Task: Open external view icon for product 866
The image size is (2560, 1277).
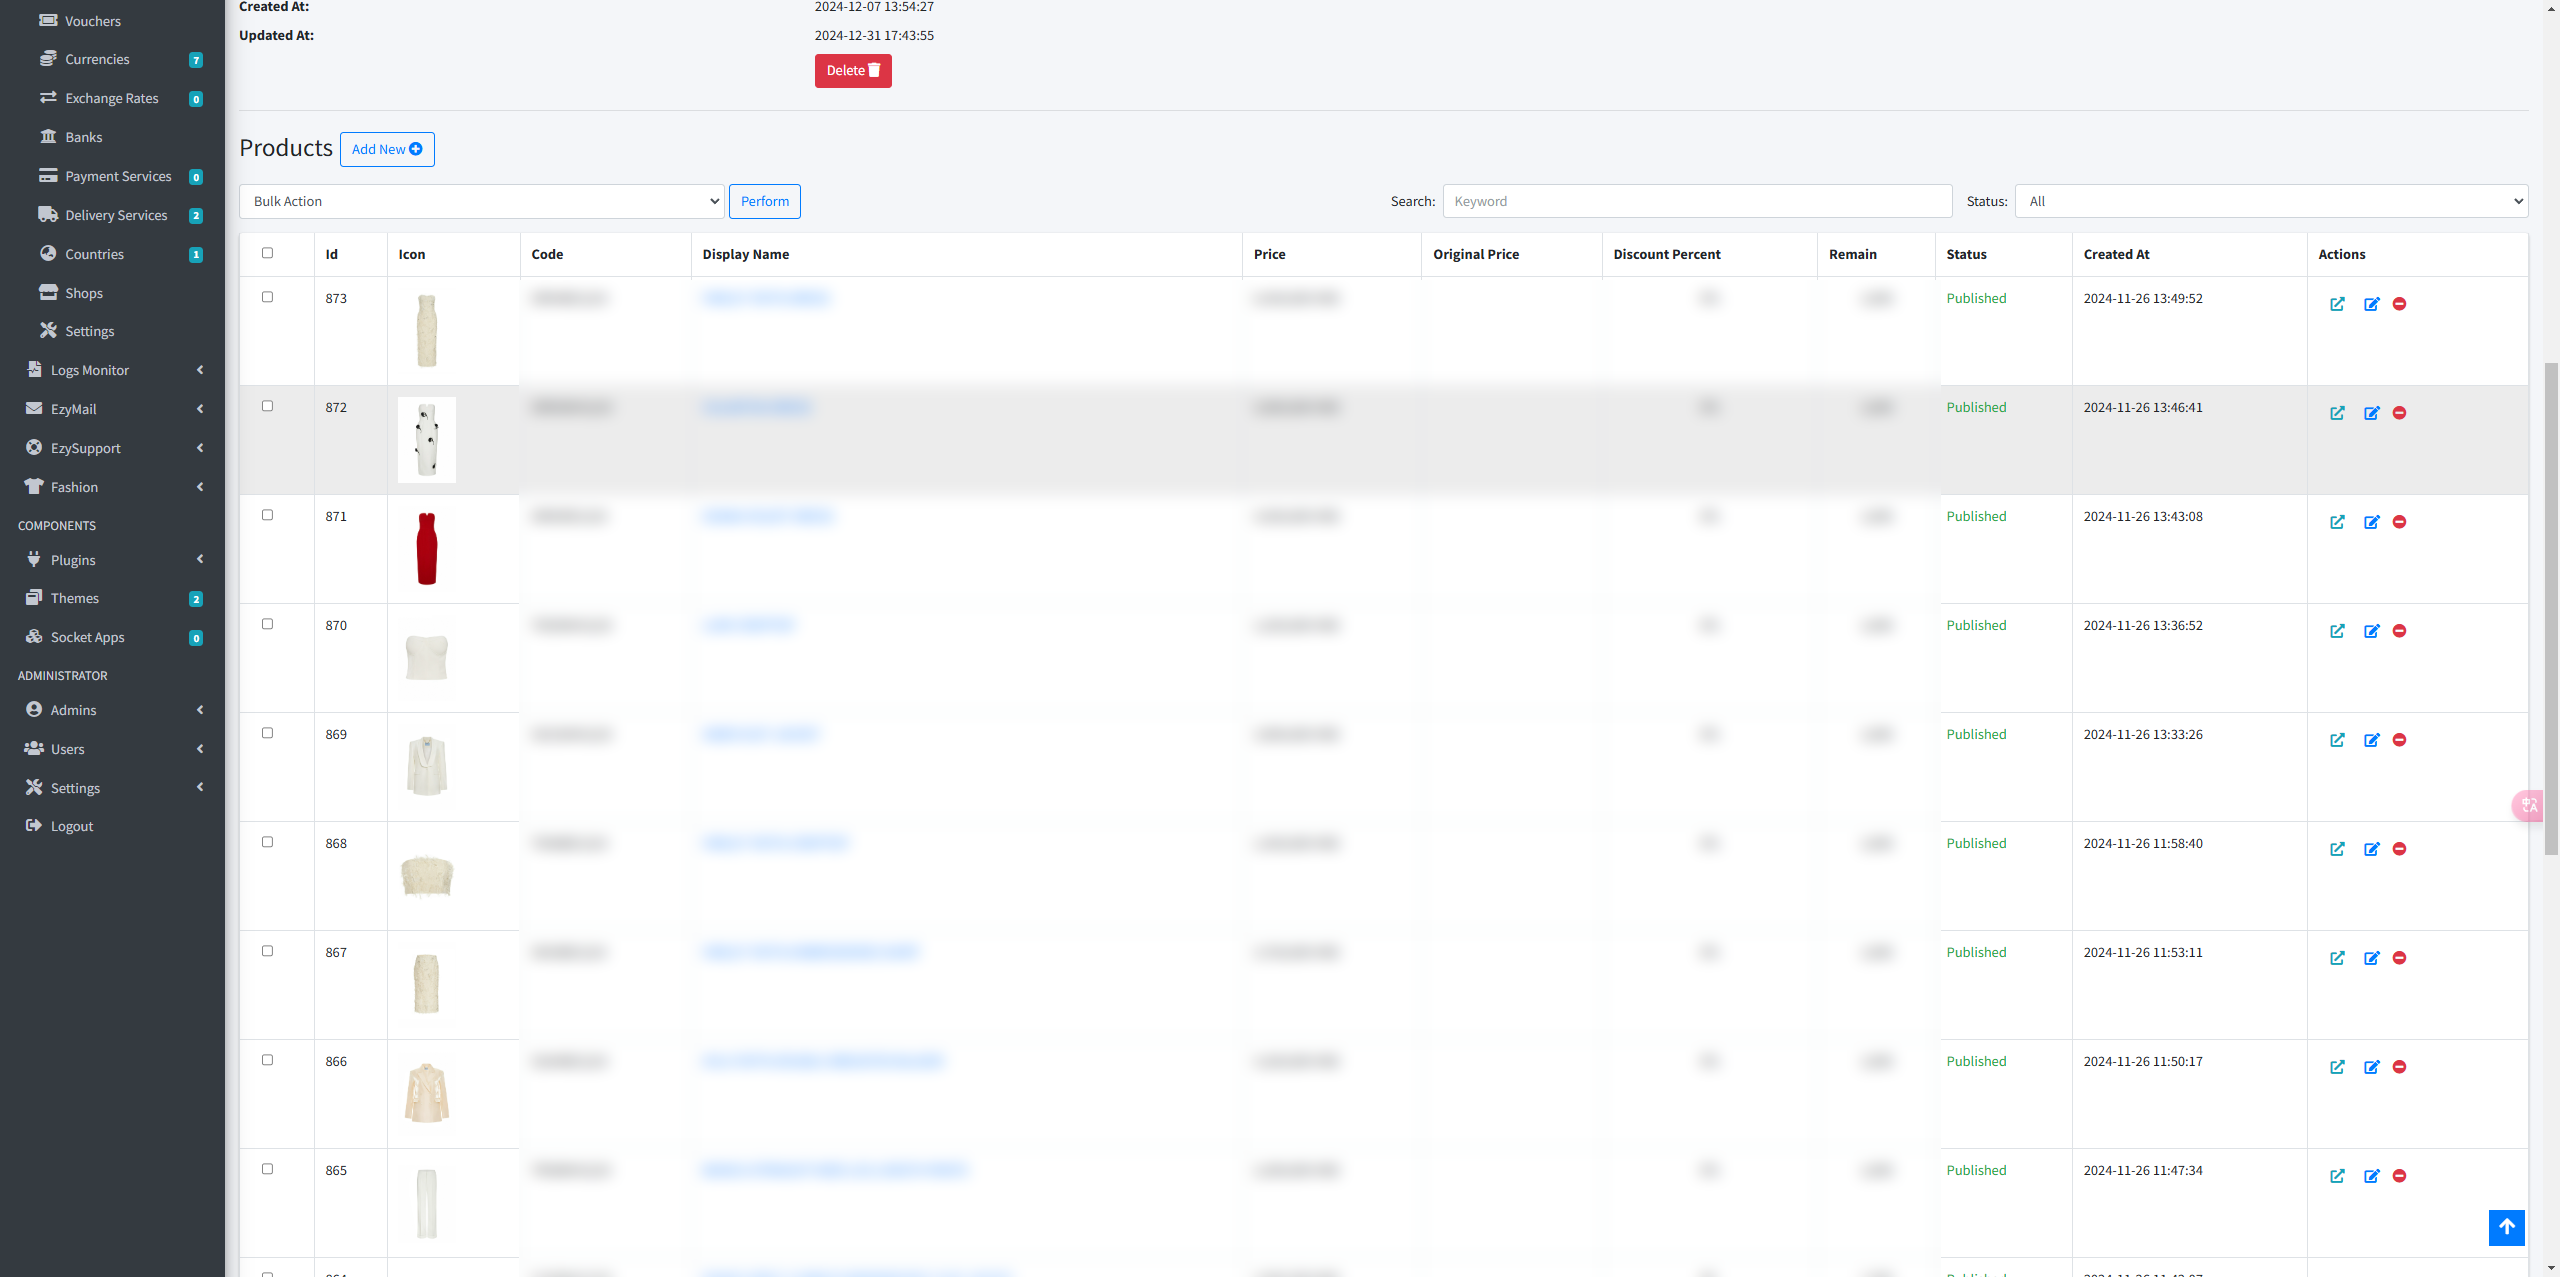Action: (2337, 1067)
